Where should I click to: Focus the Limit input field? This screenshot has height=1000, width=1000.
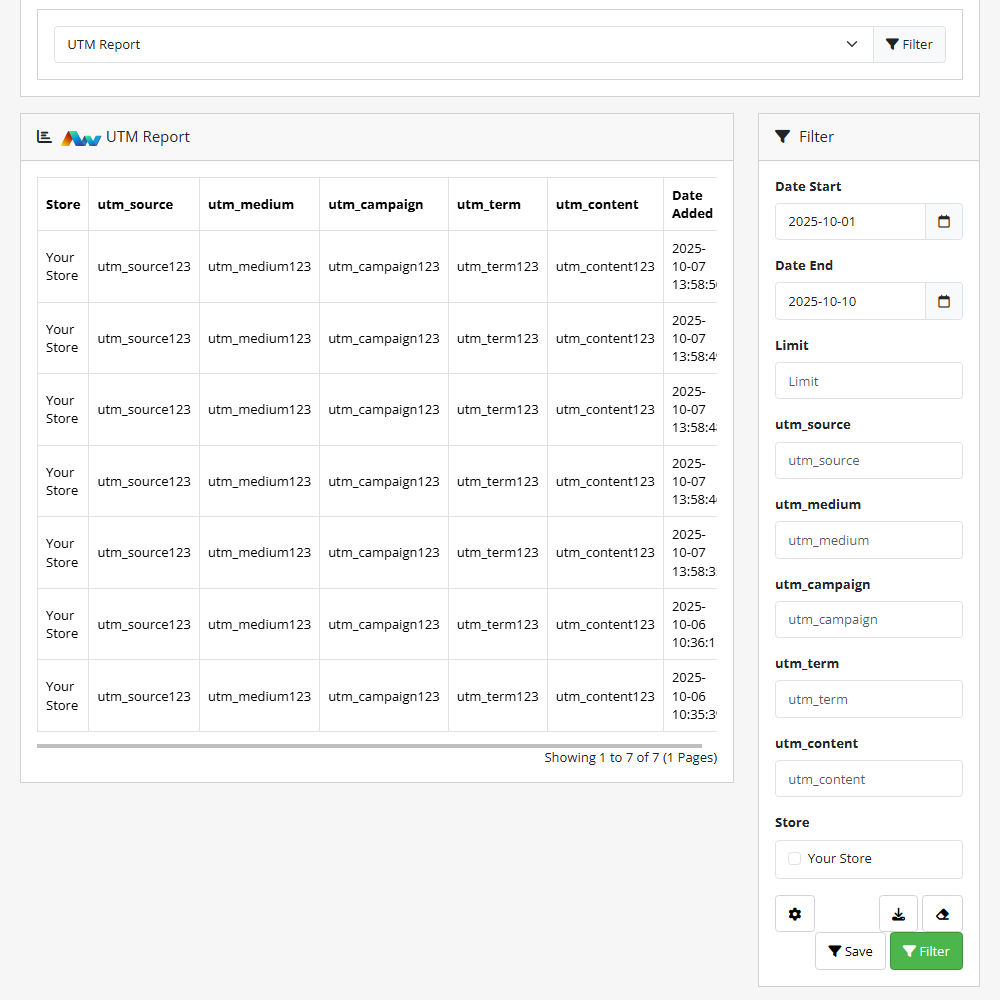[x=868, y=381]
